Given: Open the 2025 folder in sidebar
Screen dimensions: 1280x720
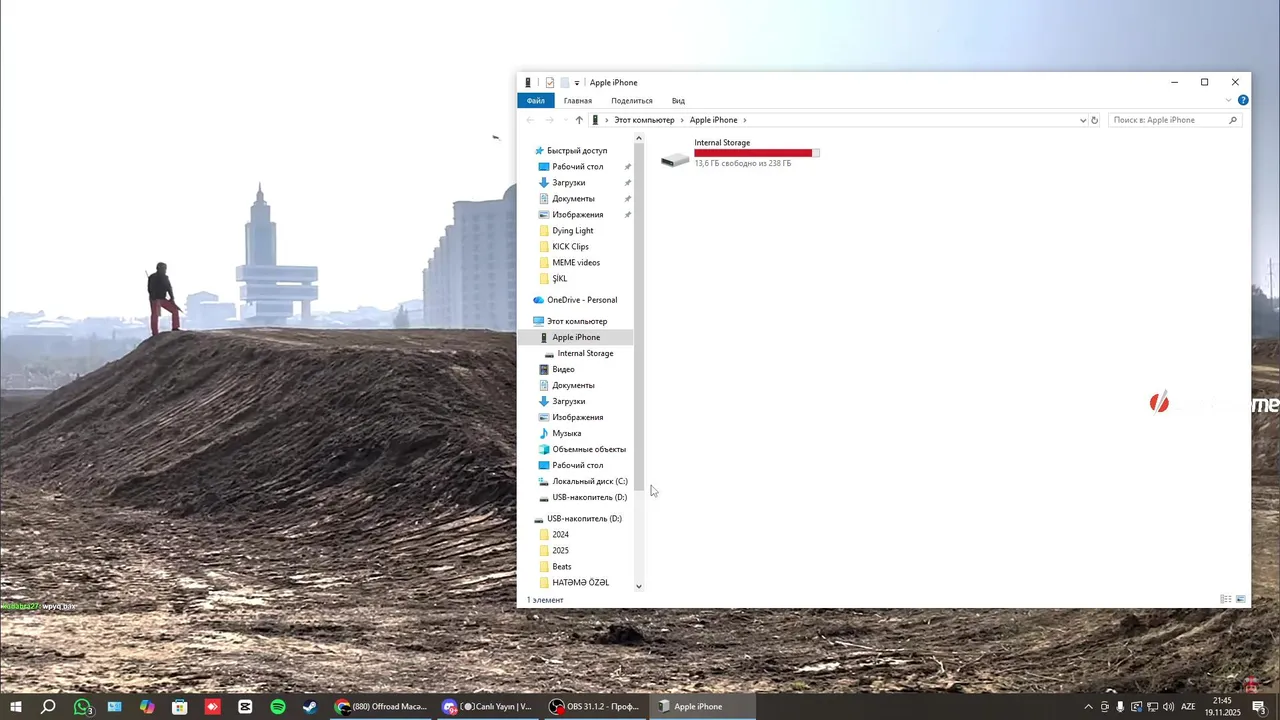Looking at the screenshot, I should [560, 551].
